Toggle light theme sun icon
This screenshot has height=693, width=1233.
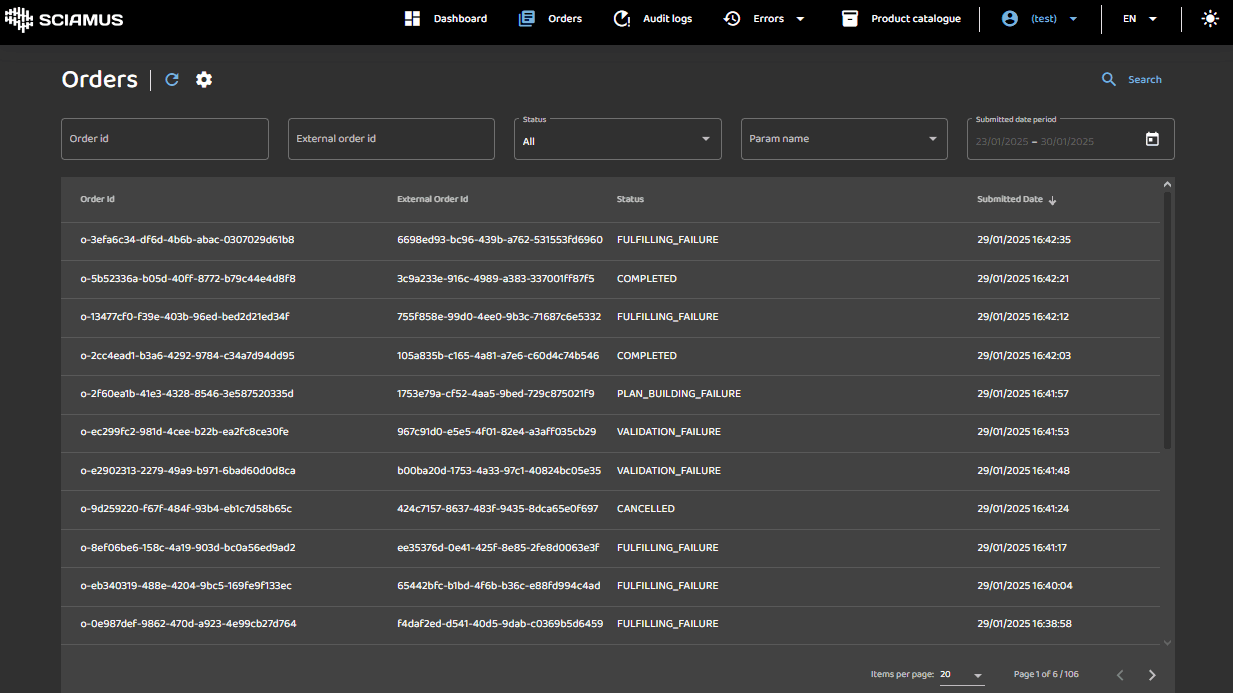click(1210, 19)
